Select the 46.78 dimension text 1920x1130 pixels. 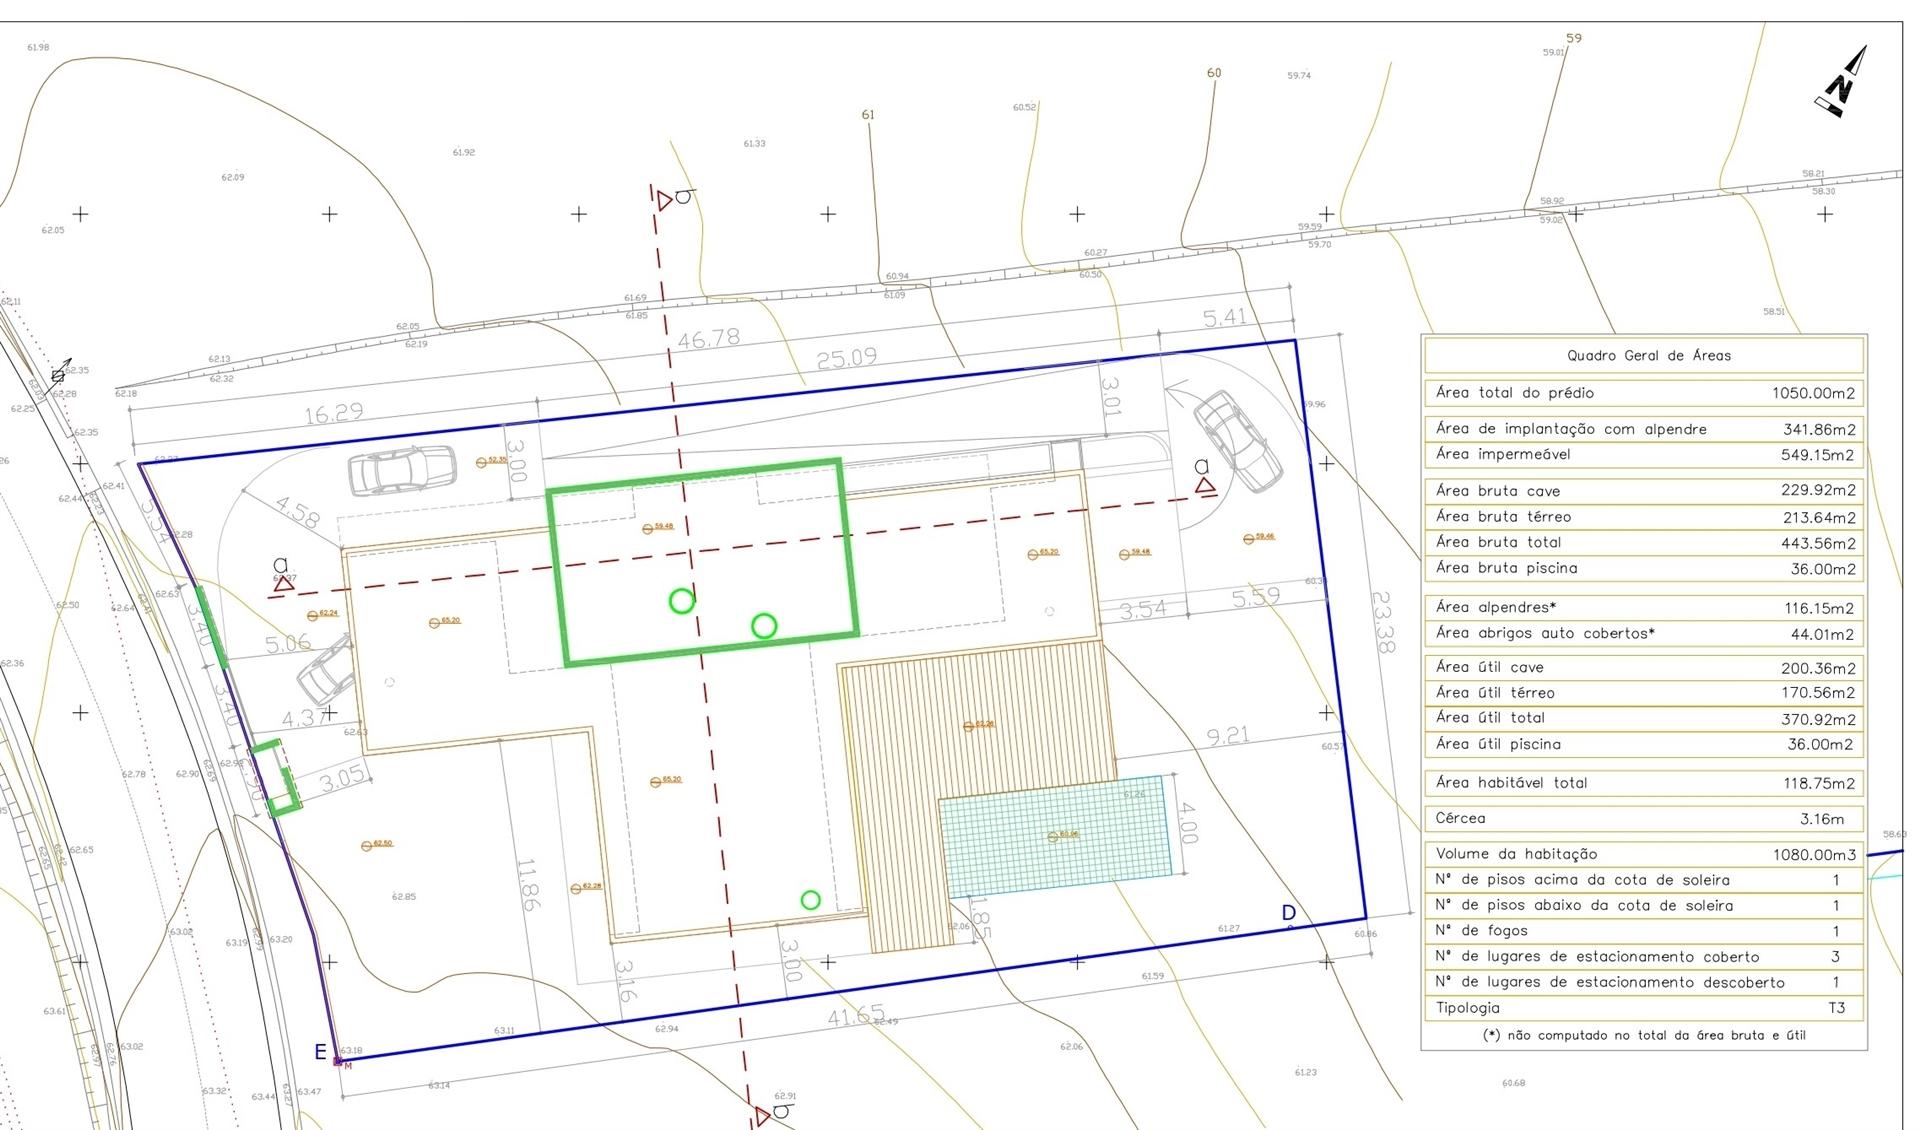click(x=709, y=339)
